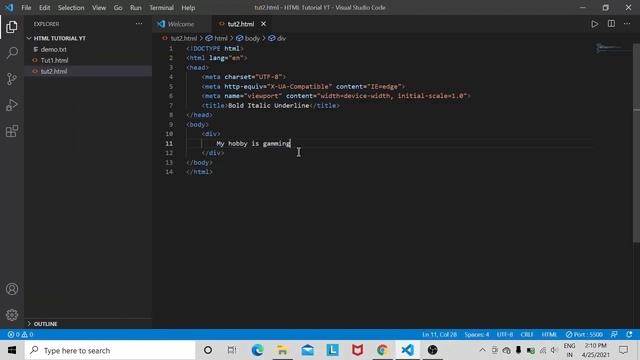Open the notifications bell in status bar
Viewport: 640px width, 360px height.
pos(629,334)
